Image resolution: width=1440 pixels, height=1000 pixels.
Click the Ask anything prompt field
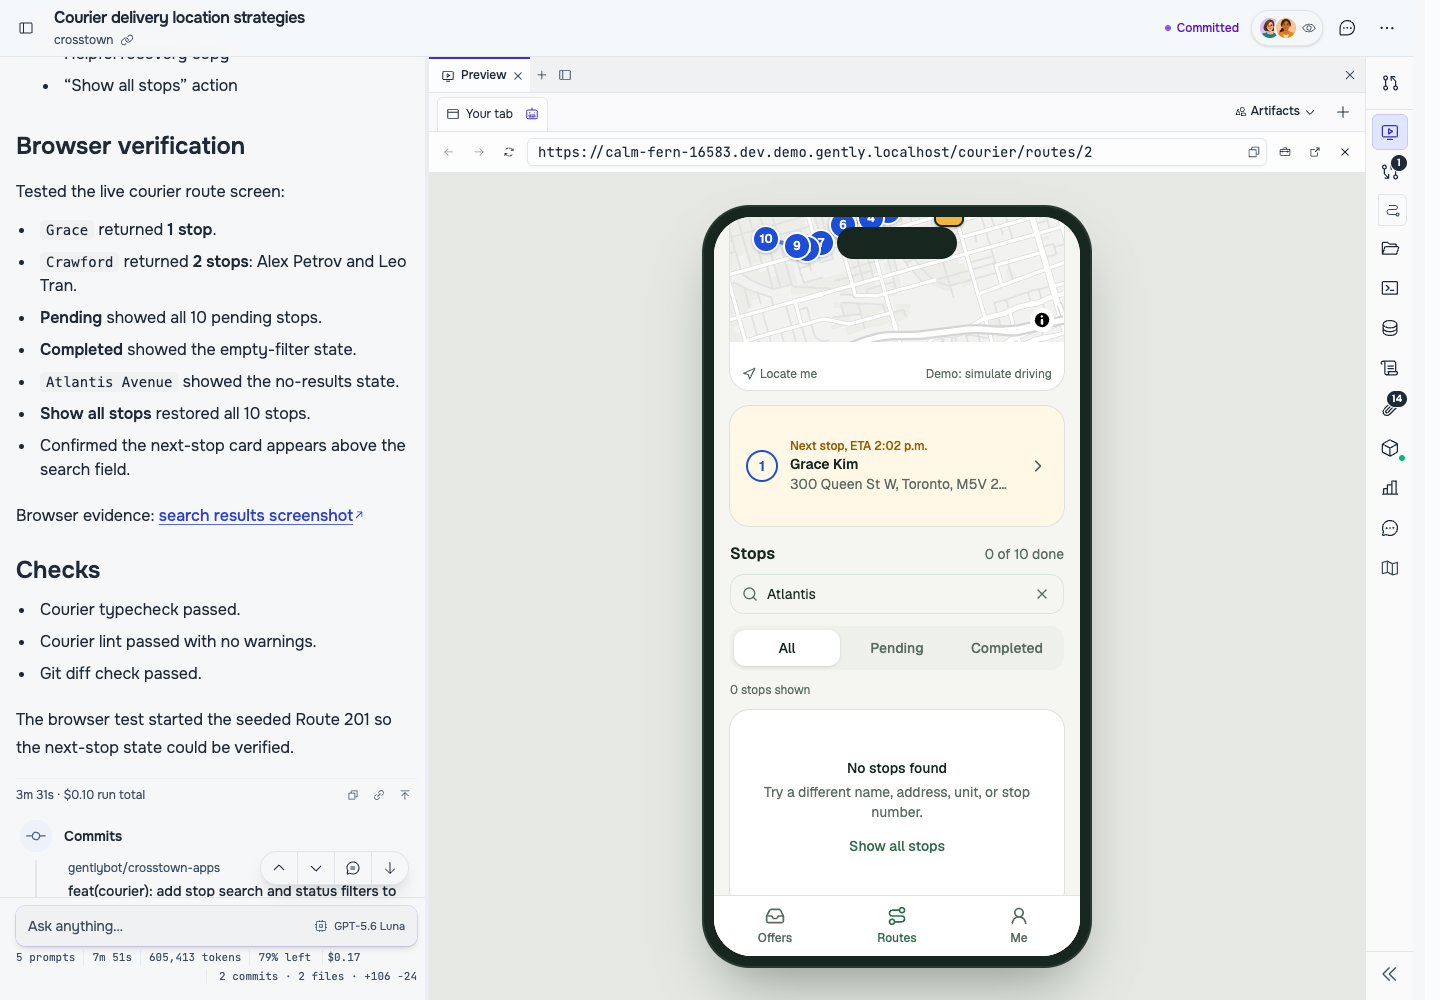pos(165,926)
